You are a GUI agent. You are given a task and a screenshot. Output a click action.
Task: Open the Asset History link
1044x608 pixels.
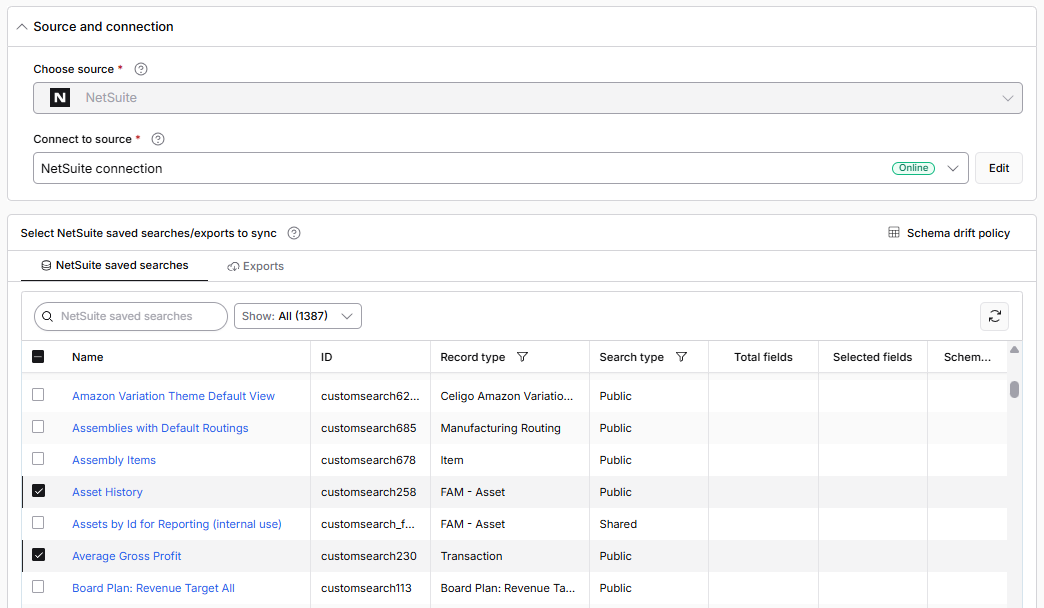[107, 492]
